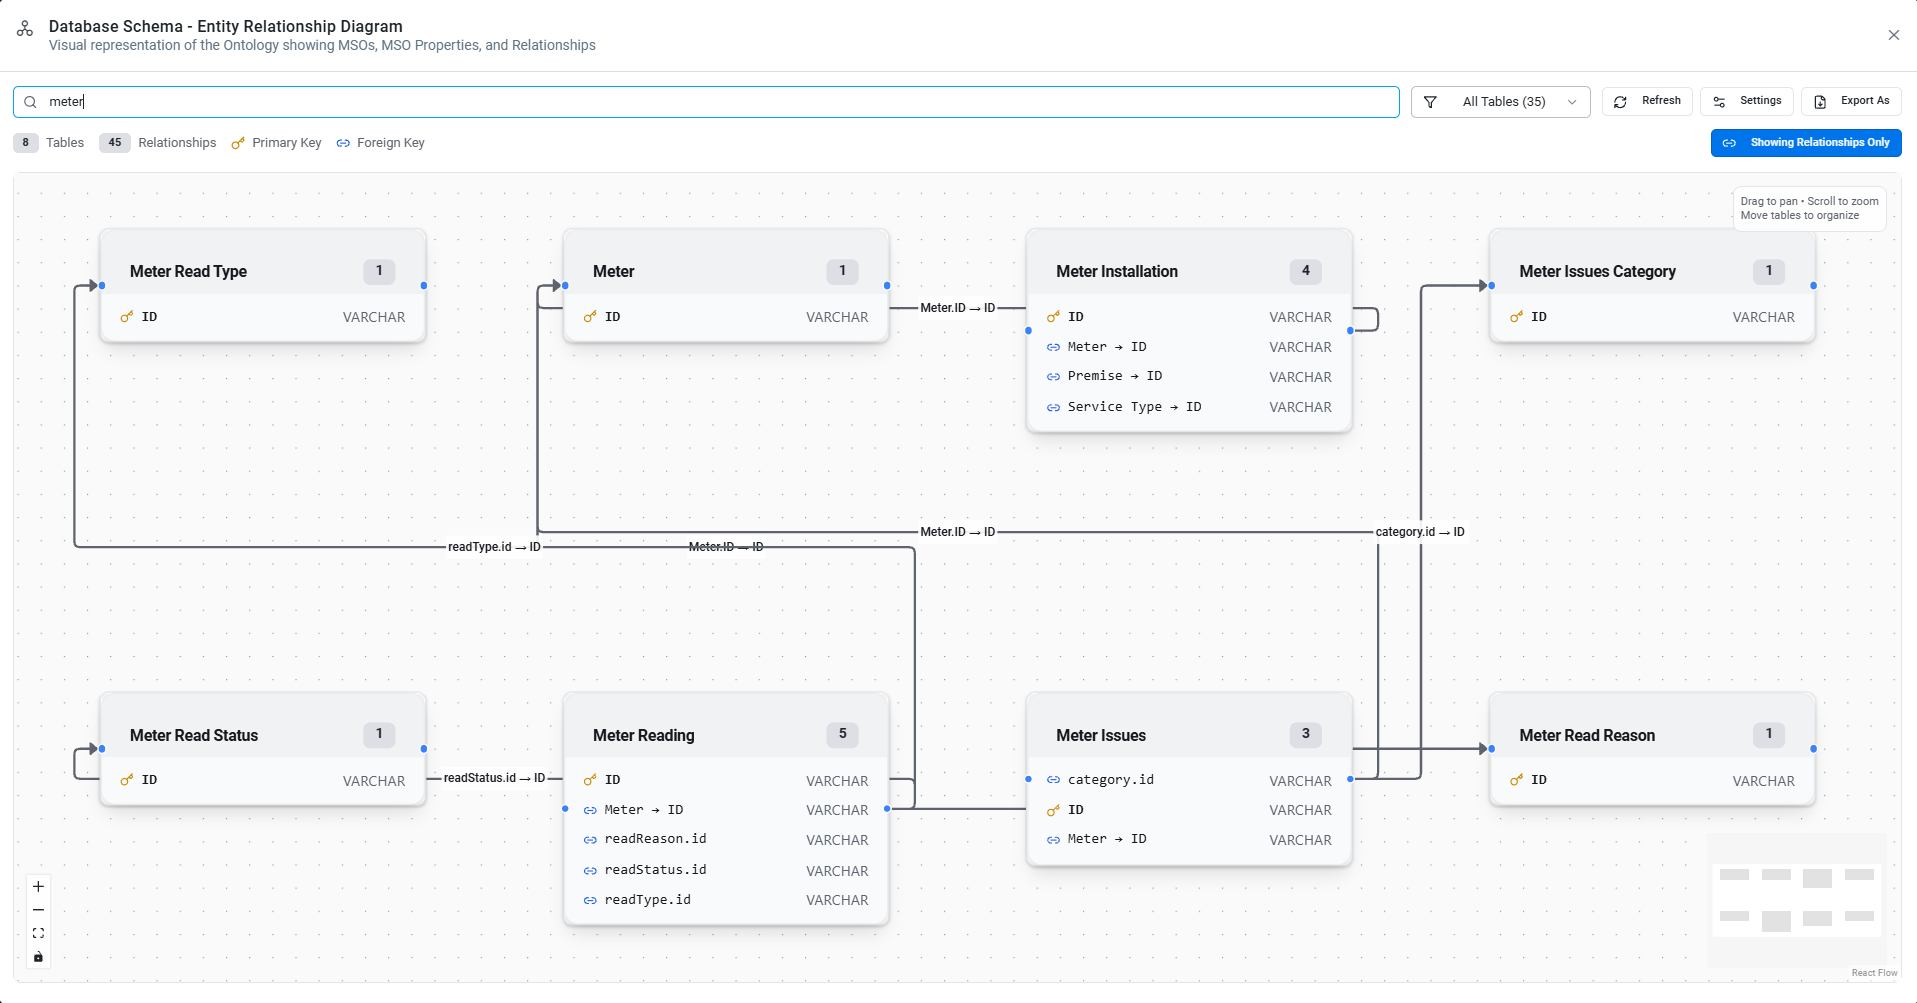Refresh the schema diagram

click(1647, 101)
